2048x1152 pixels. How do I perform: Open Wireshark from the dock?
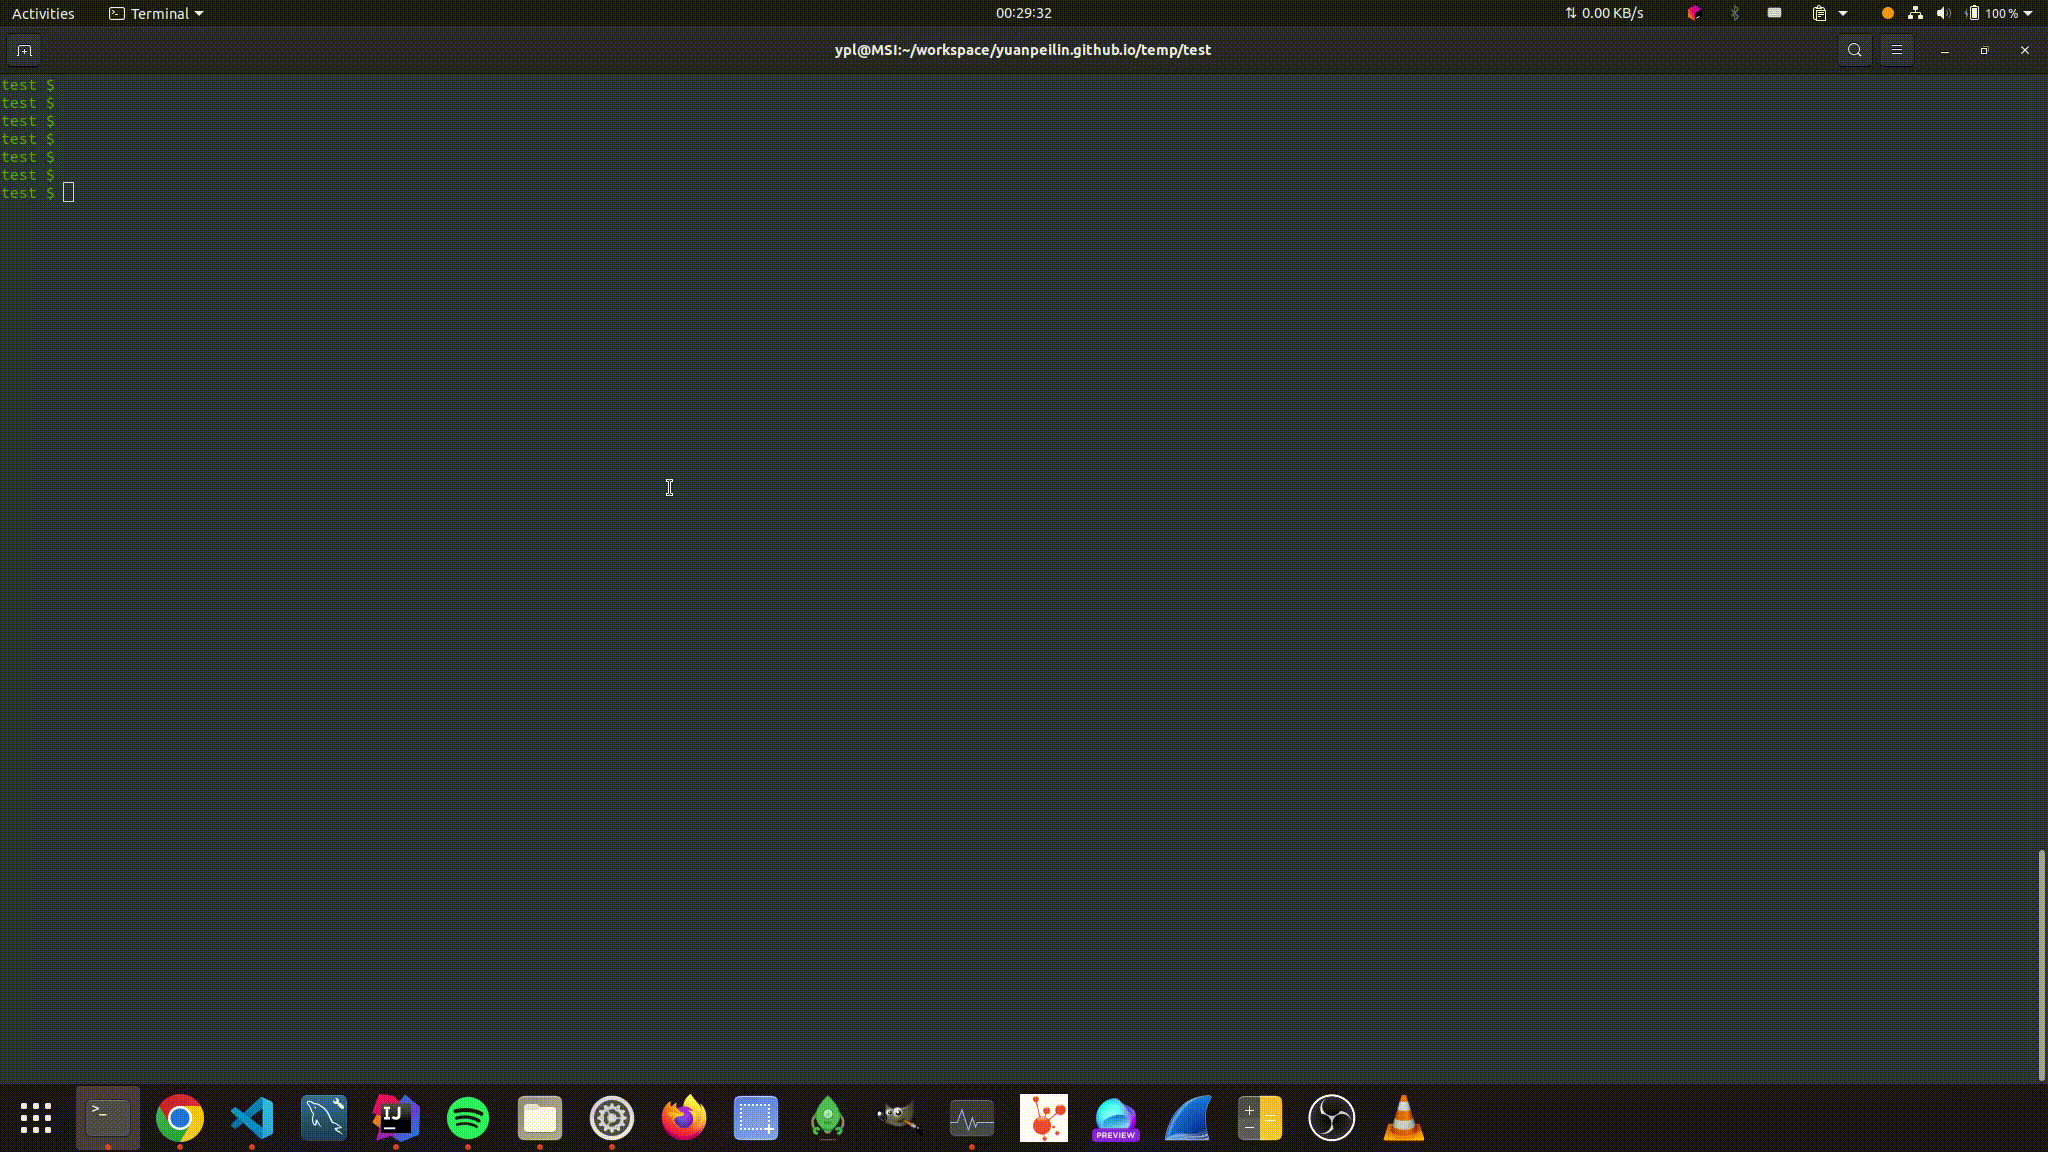click(x=1188, y=1118)
